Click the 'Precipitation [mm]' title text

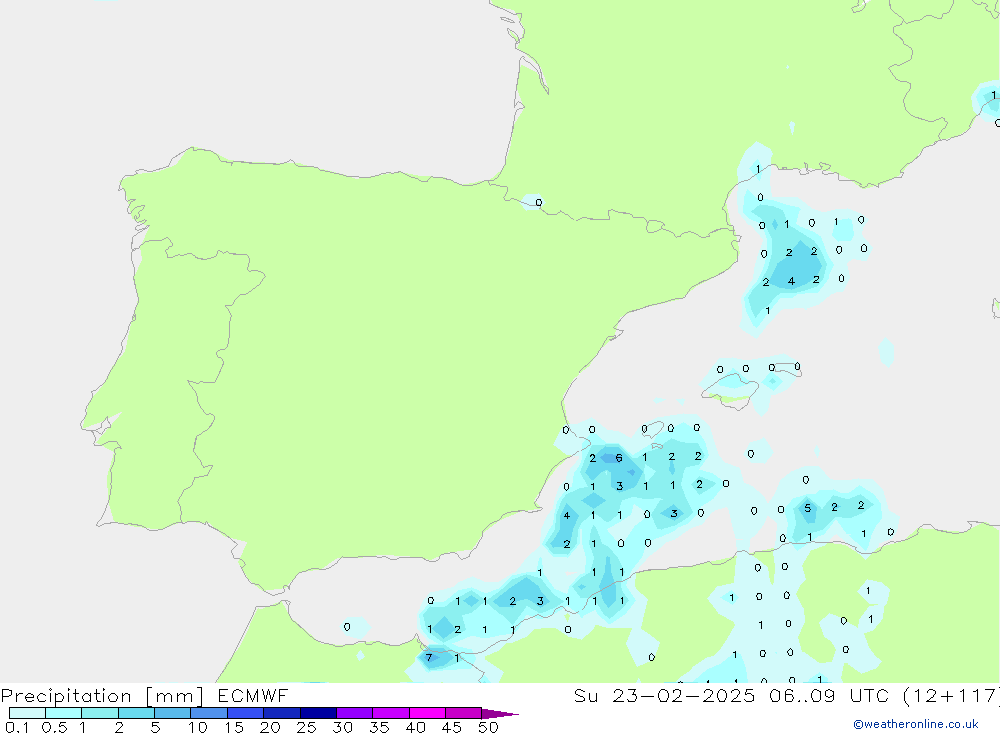(x=102, y=696)
